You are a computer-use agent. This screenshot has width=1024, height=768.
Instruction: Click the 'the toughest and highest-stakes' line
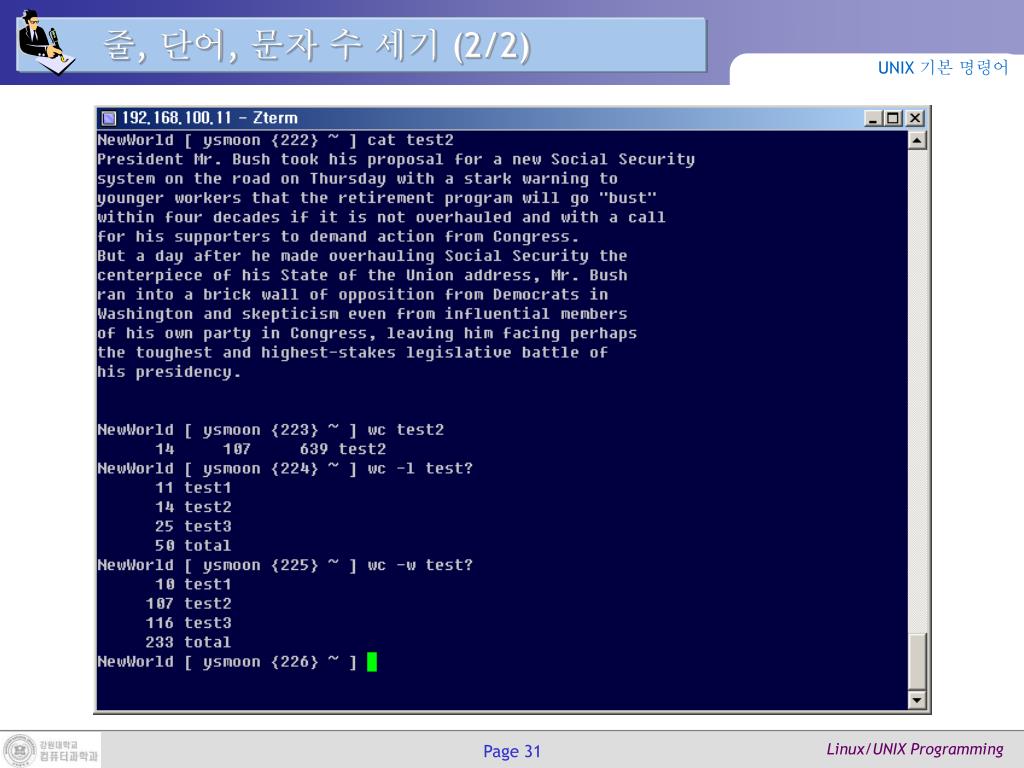[x=352, y=353]
